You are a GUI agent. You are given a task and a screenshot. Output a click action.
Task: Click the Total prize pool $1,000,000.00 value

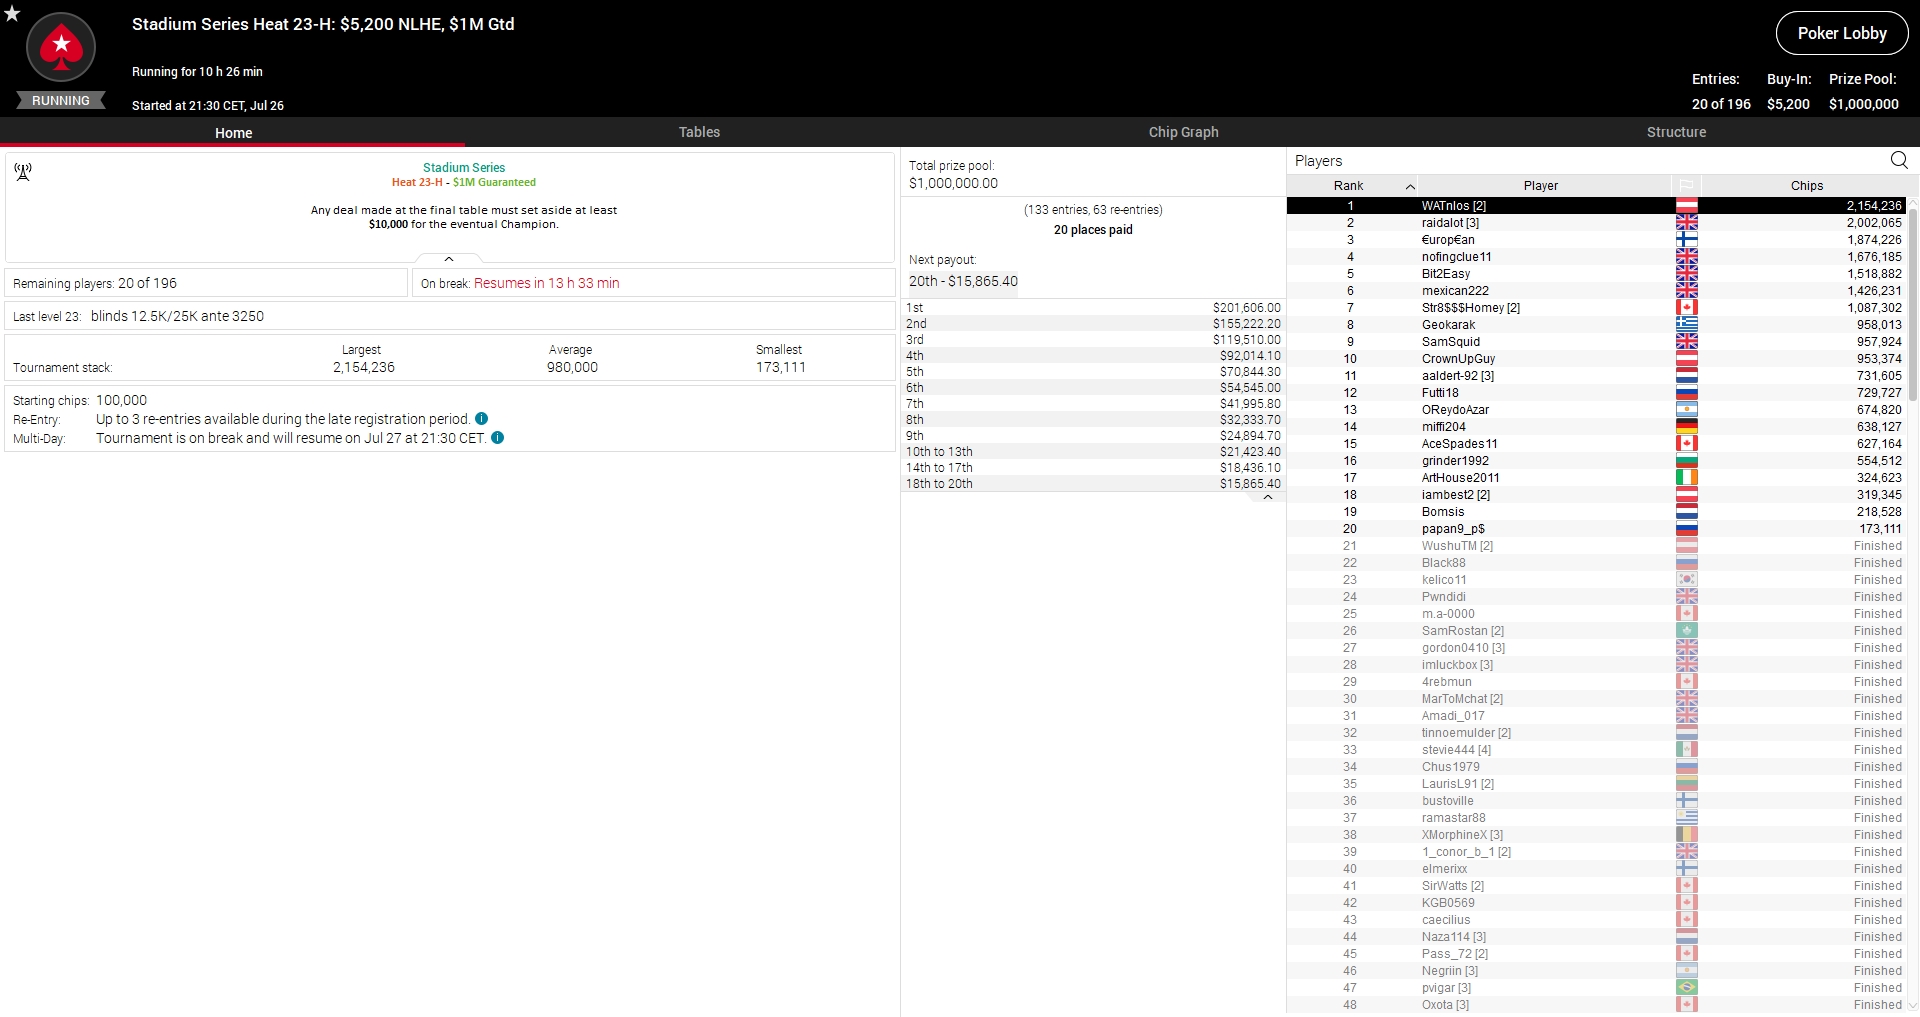(953, 183)
